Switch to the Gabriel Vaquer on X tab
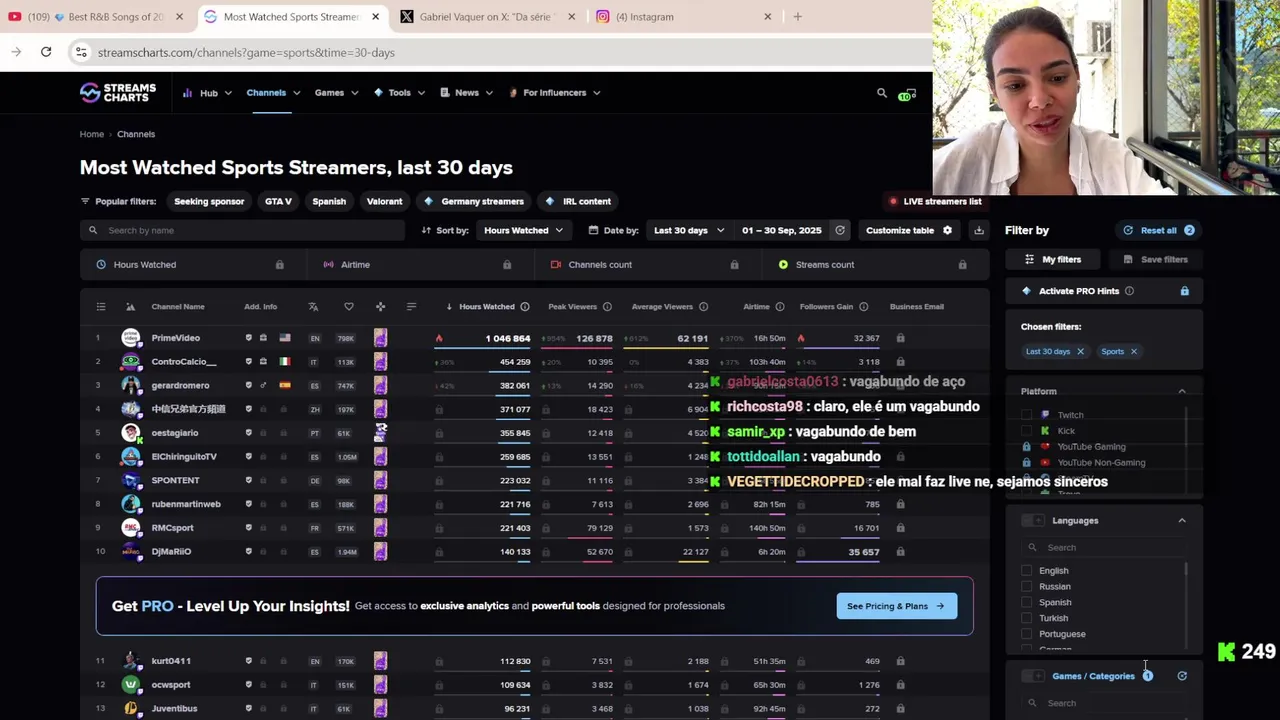Image resolution: width=1280 pixels, height=720 pixels. (489, 17)
